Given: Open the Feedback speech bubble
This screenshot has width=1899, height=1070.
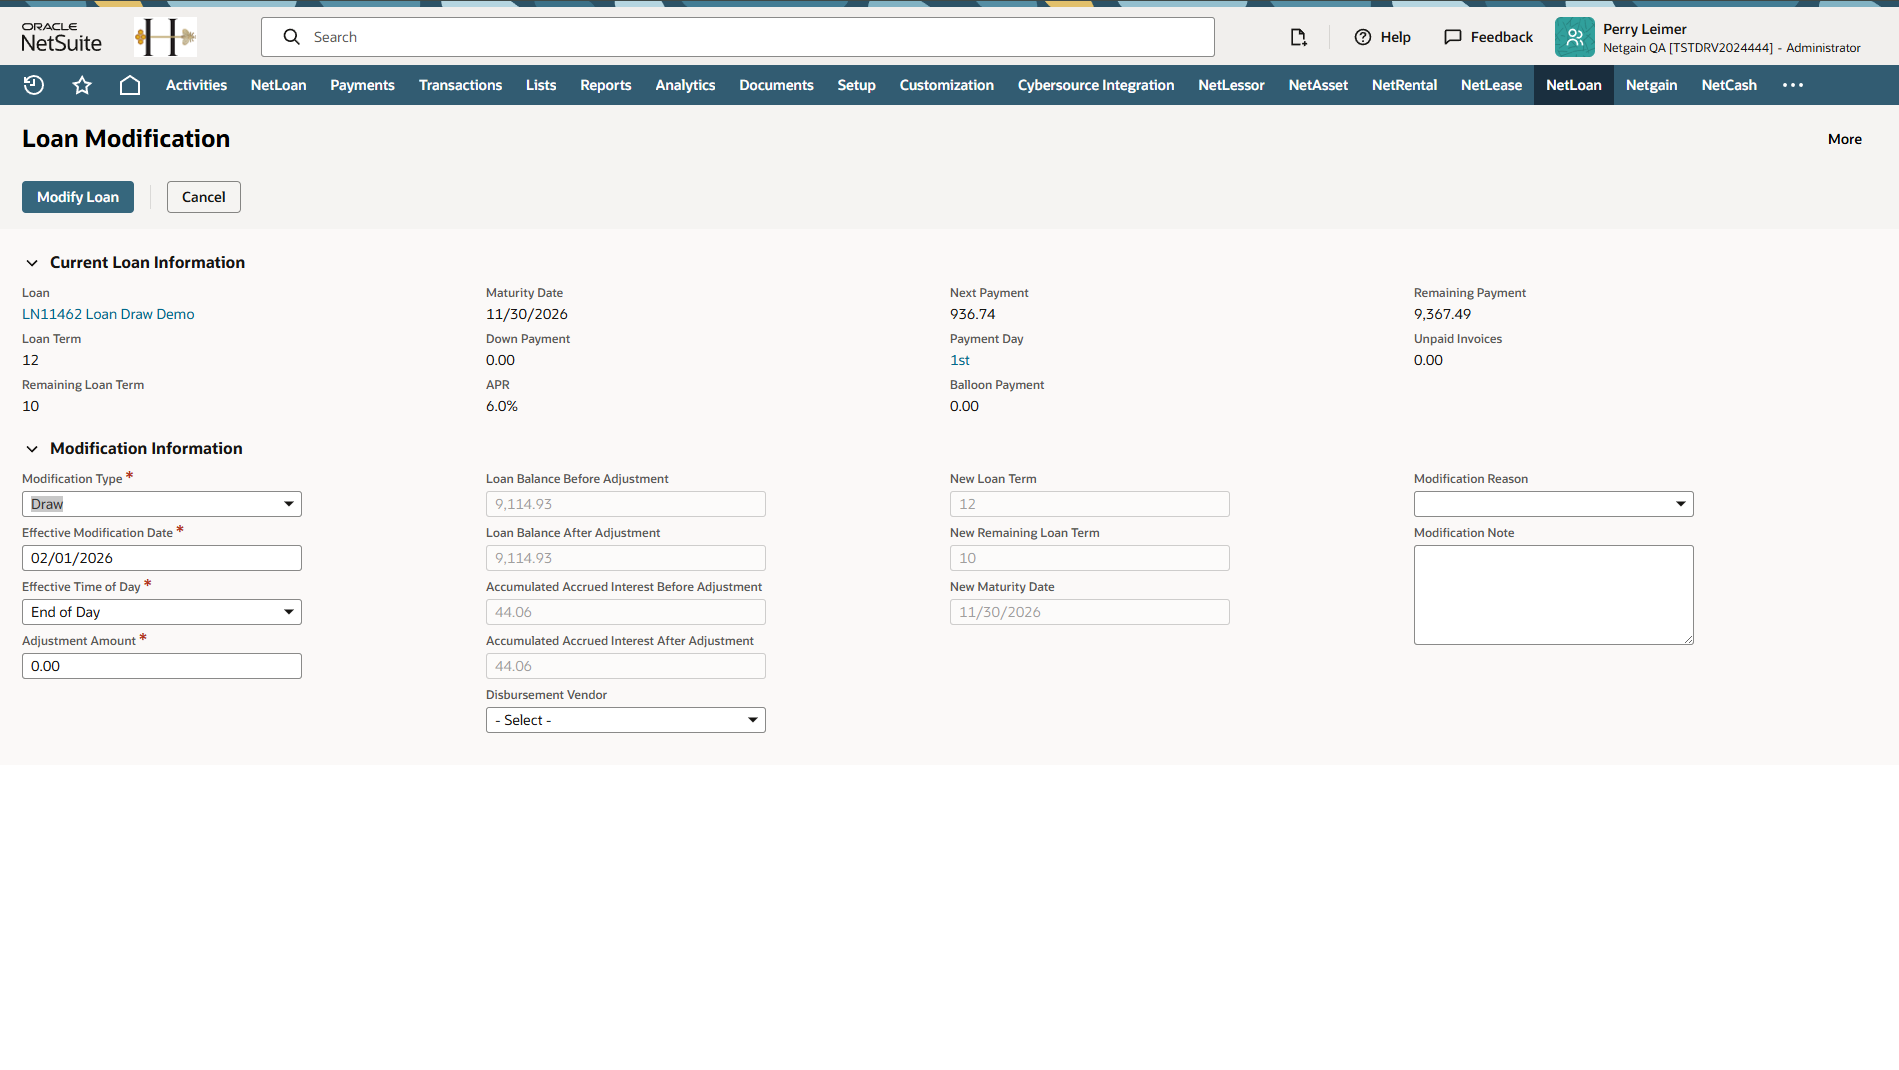Looking at the screenshot, I should (x=1453, y=37).
